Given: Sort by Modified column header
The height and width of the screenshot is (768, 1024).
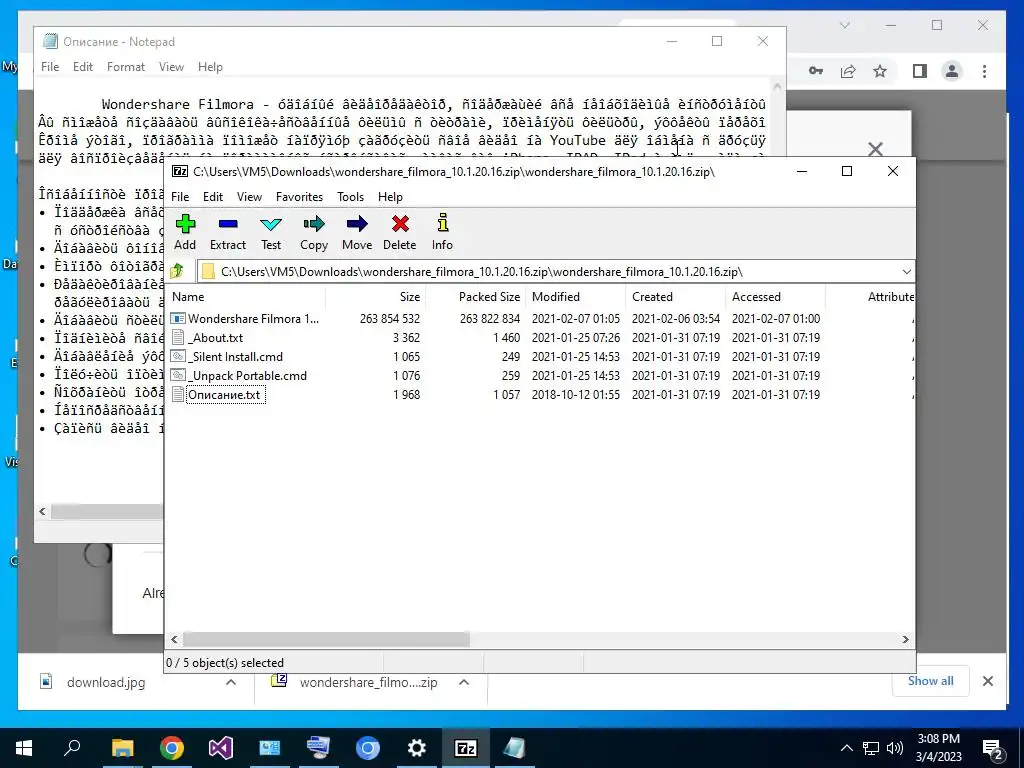Looking at the screenshot, I should click(x=576, y=296).
